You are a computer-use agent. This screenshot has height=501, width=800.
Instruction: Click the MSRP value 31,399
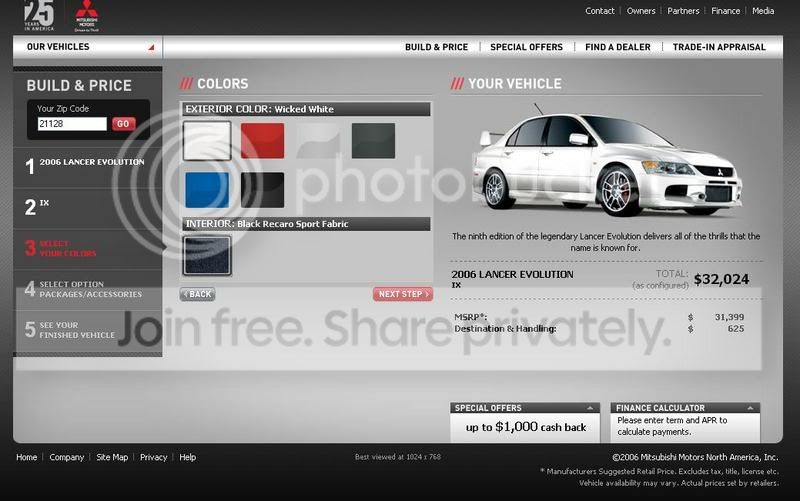click(729, 317)
